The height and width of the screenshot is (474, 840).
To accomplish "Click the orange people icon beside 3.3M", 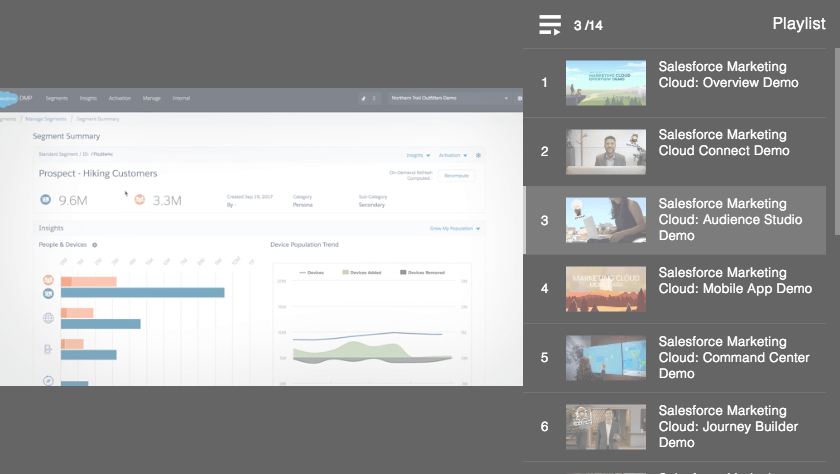I will [140, 200].
